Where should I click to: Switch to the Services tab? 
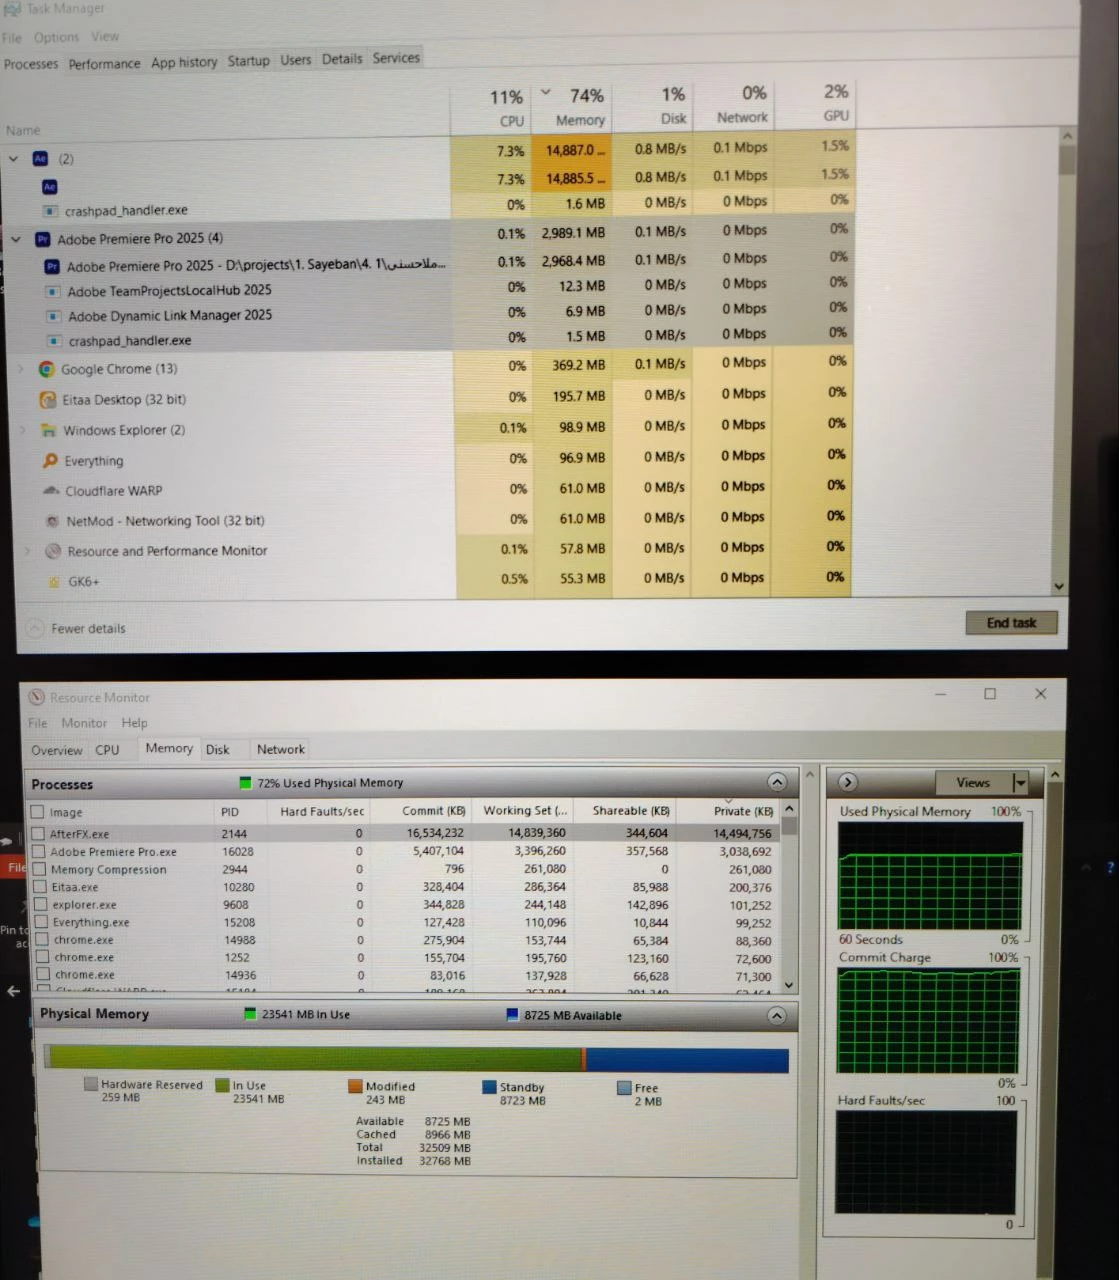coord(396,58)
